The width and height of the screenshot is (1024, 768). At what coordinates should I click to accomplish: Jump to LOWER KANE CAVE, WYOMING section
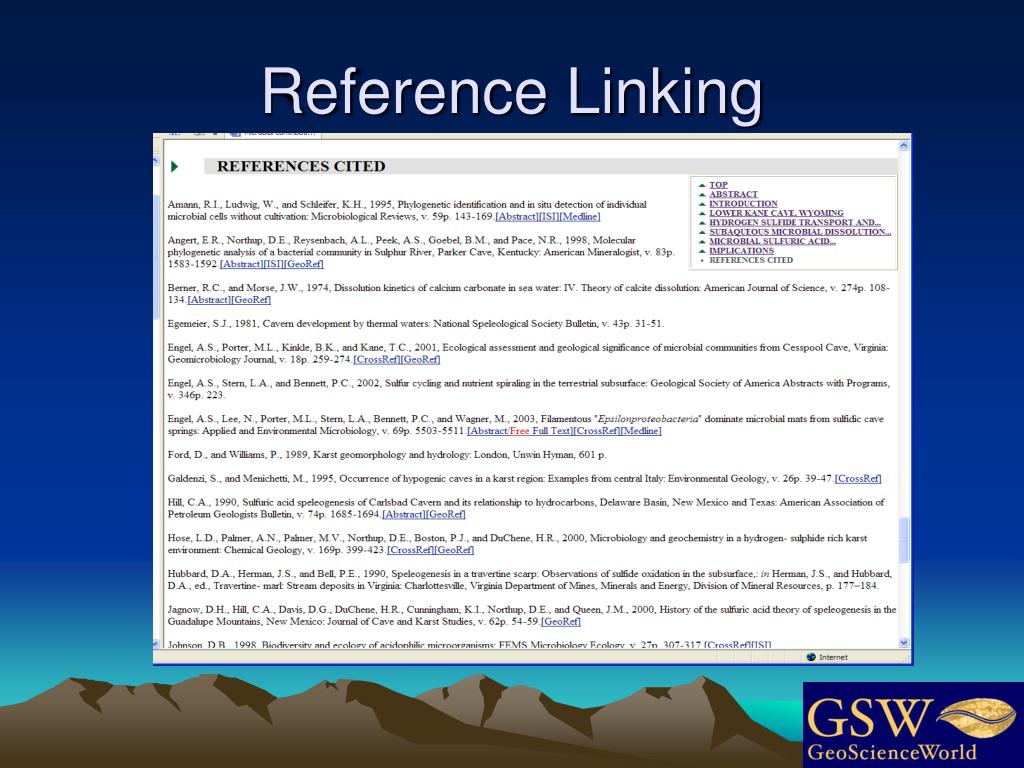point(776,213)
